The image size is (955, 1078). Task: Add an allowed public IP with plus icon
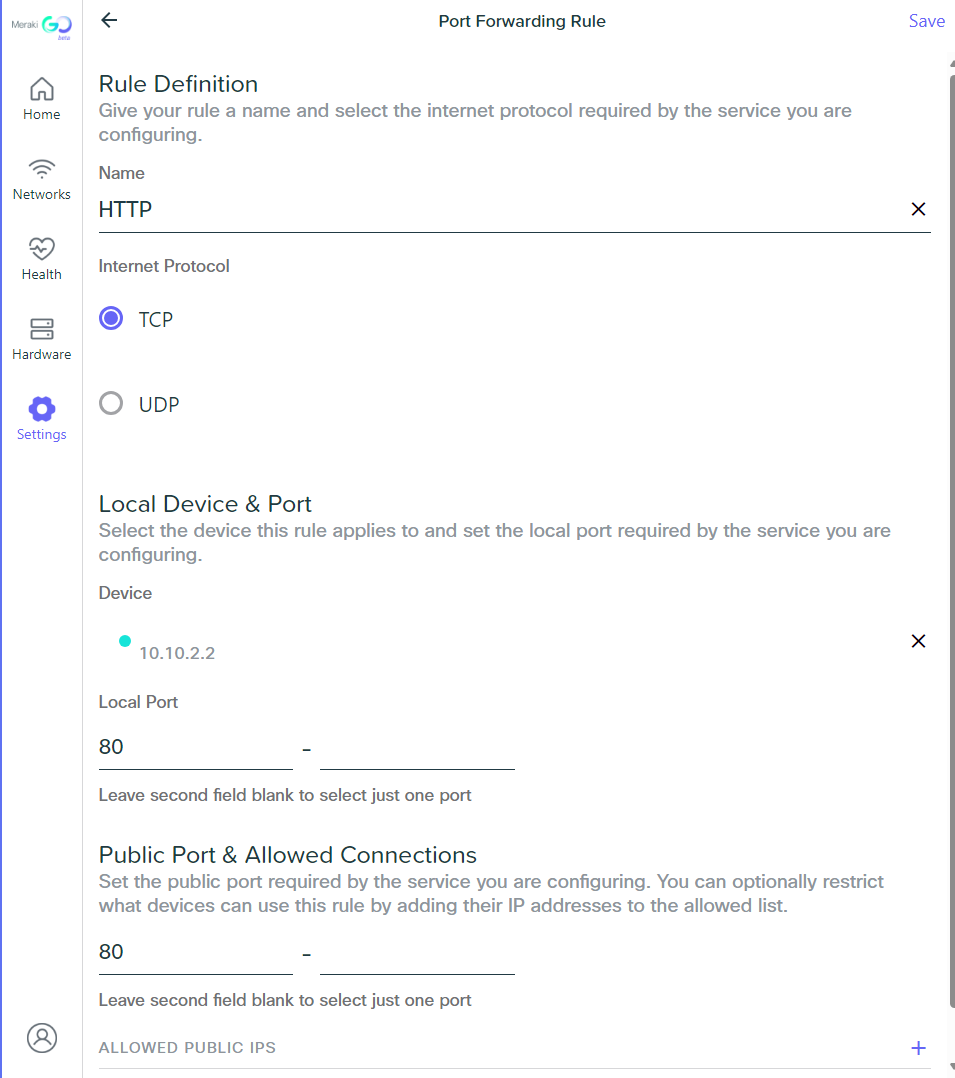[x=918, y=1047]
